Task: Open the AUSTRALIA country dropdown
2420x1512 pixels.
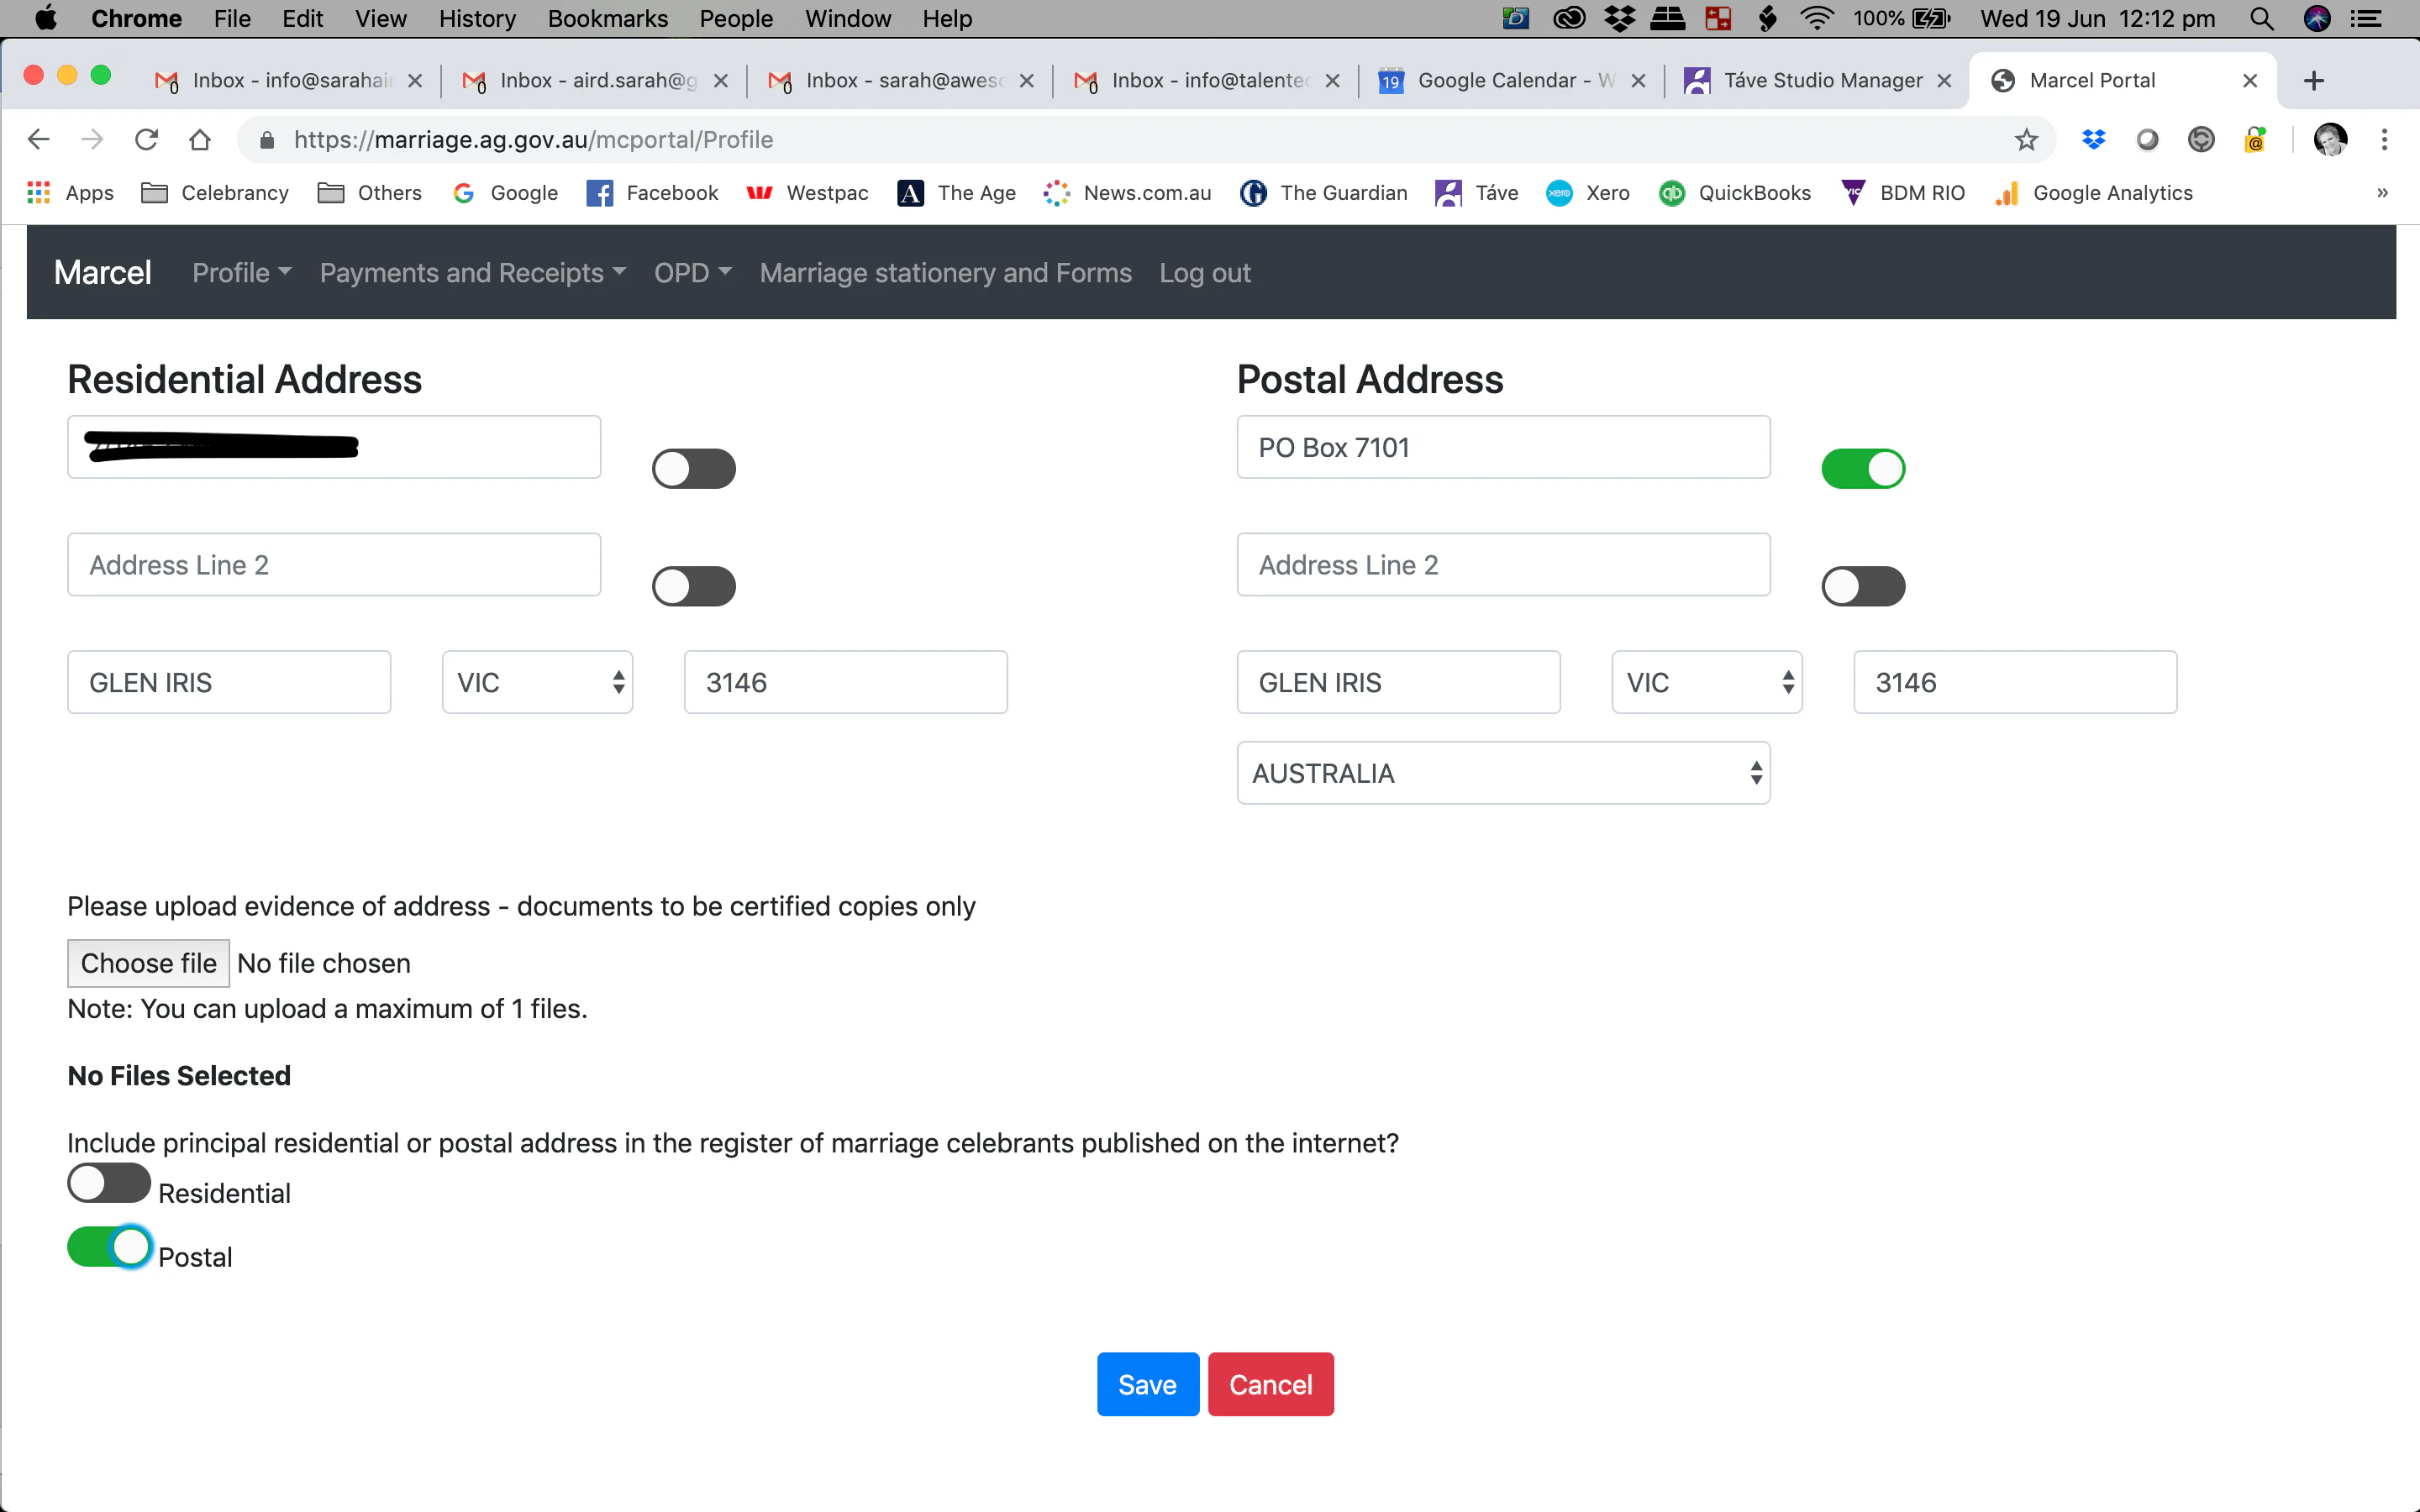Action: [x=1503, y=773]
